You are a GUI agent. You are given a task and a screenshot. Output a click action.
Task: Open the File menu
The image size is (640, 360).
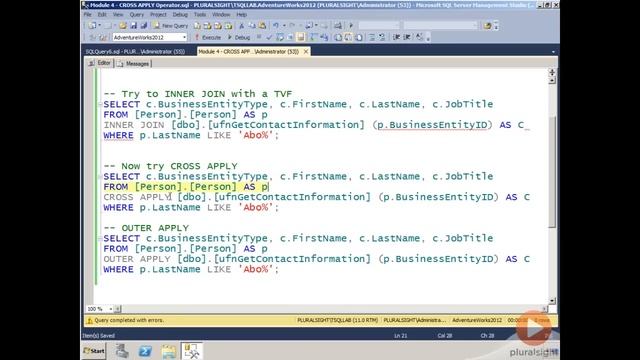(87, 15)
